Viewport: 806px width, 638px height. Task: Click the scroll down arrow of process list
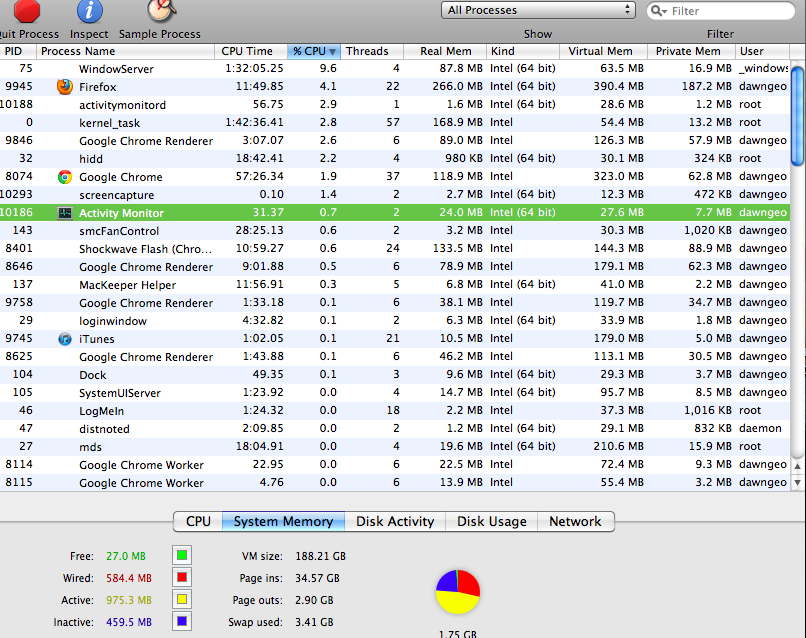(x=797, y=482)
